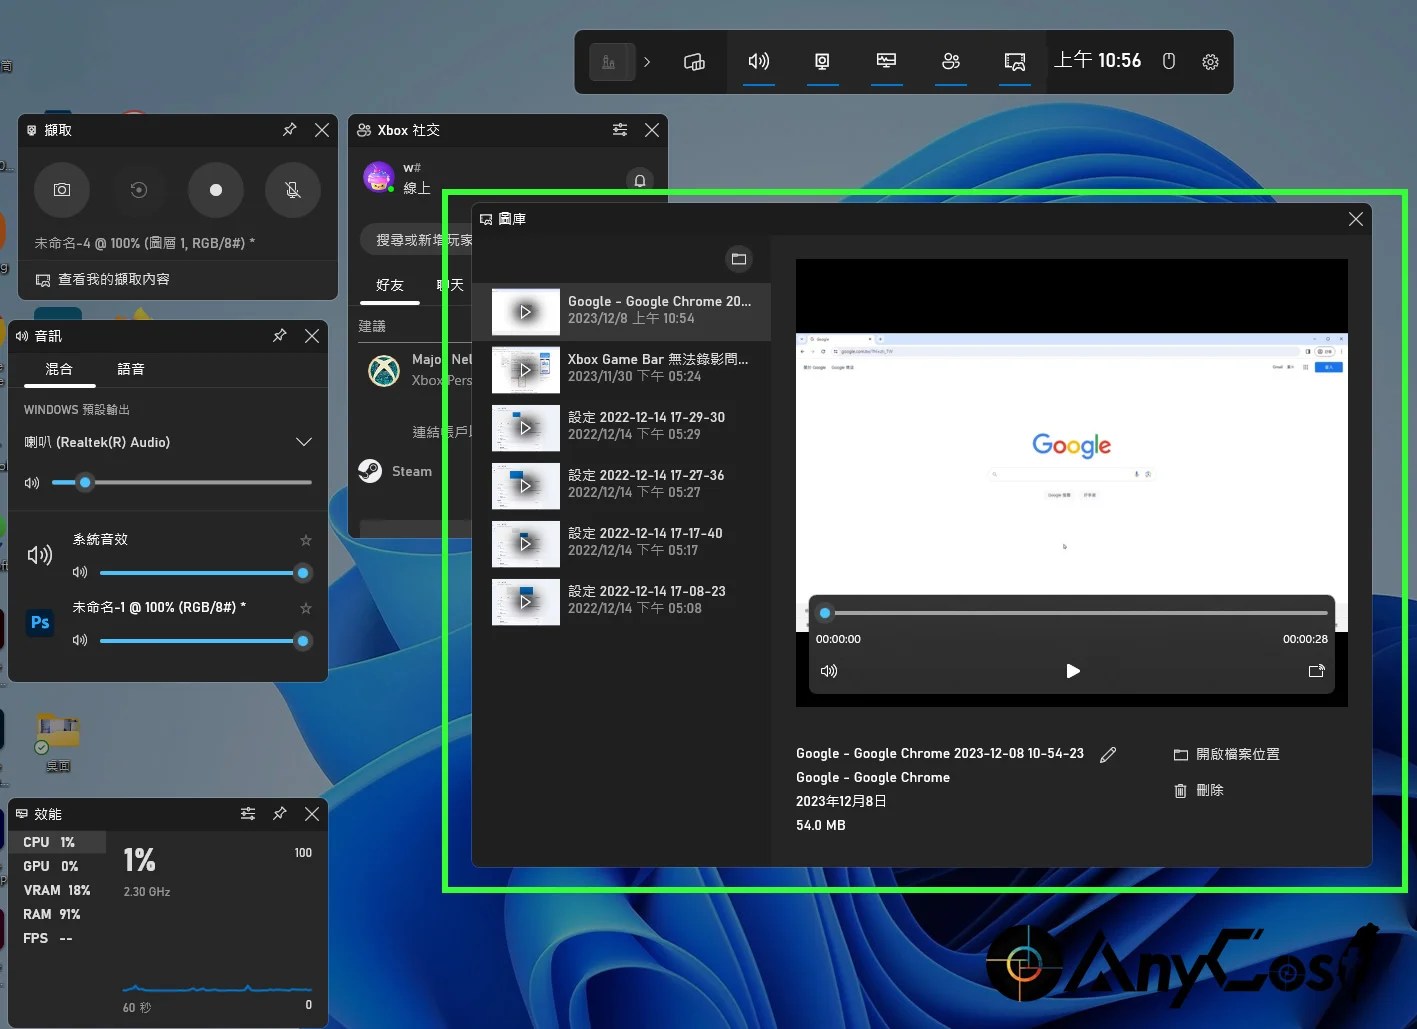Toggle Xbox Social widget on Game Bar
1417x1029 pixels.
coord(951,62)
